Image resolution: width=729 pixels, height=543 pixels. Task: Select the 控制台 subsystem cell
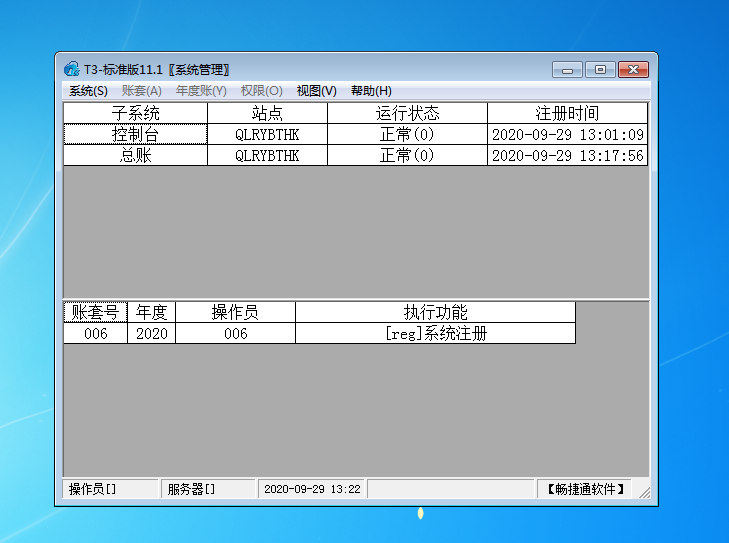click(x=135, y=134)
